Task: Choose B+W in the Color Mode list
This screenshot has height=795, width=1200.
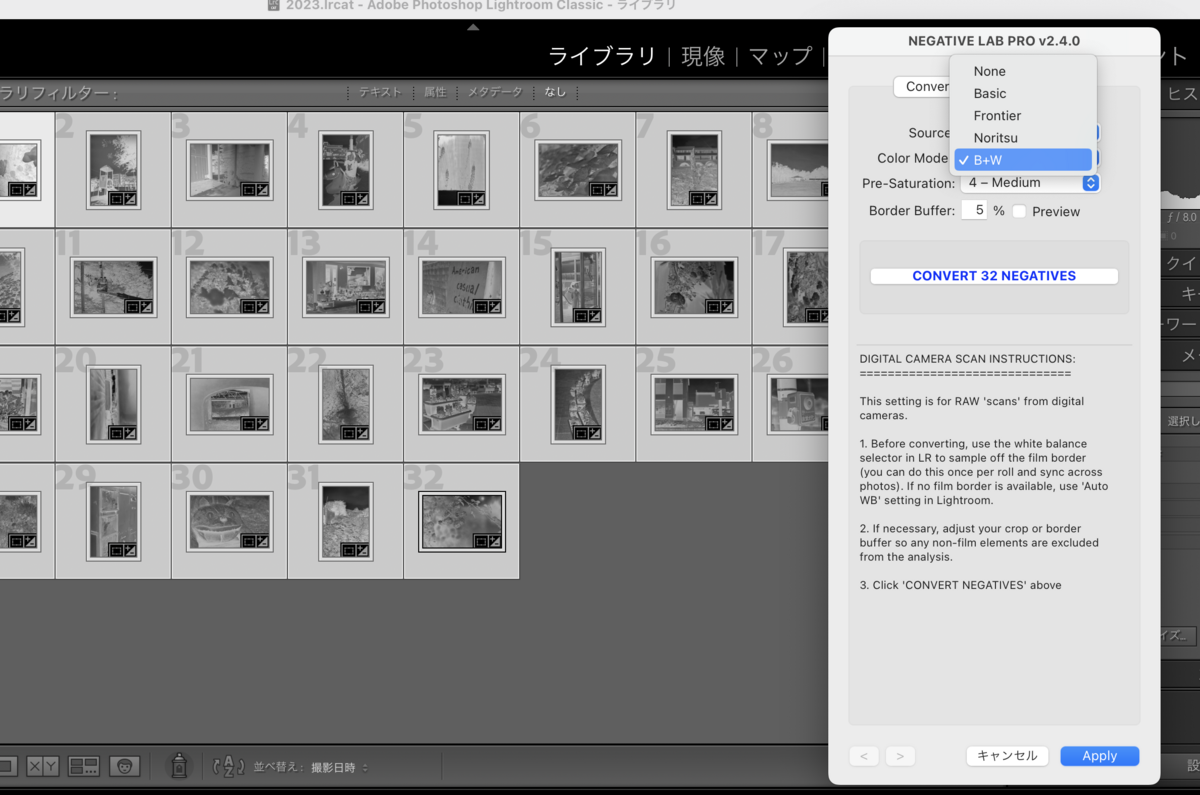Action: 1023,159
